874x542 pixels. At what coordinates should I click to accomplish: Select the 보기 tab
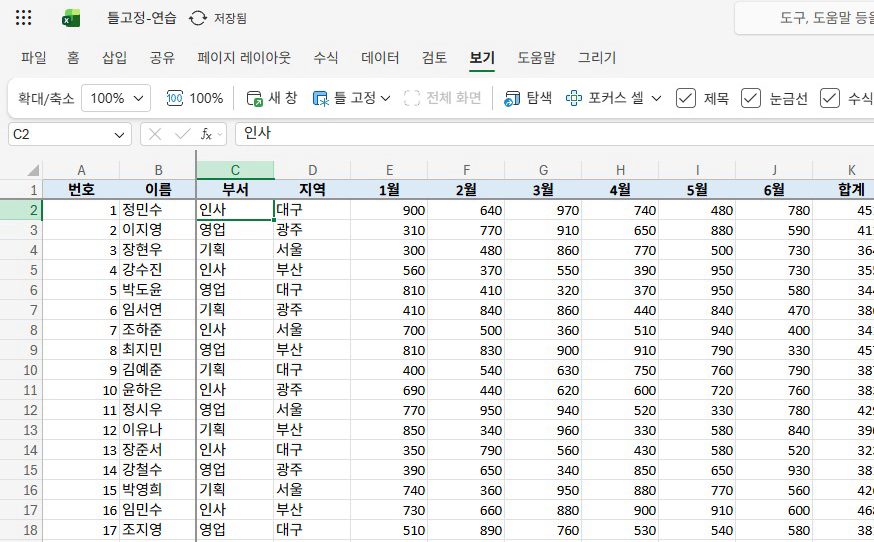pyautogui.click(x=482, y=57)
